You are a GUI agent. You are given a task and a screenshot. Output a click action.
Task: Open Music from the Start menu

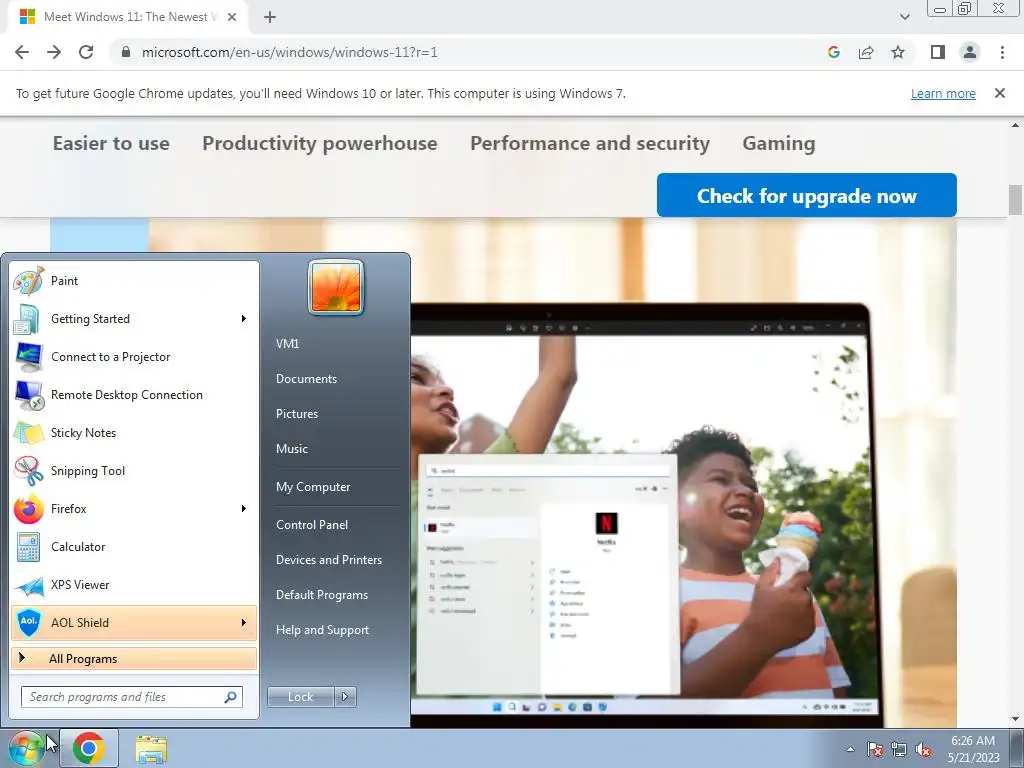(292, 449)
